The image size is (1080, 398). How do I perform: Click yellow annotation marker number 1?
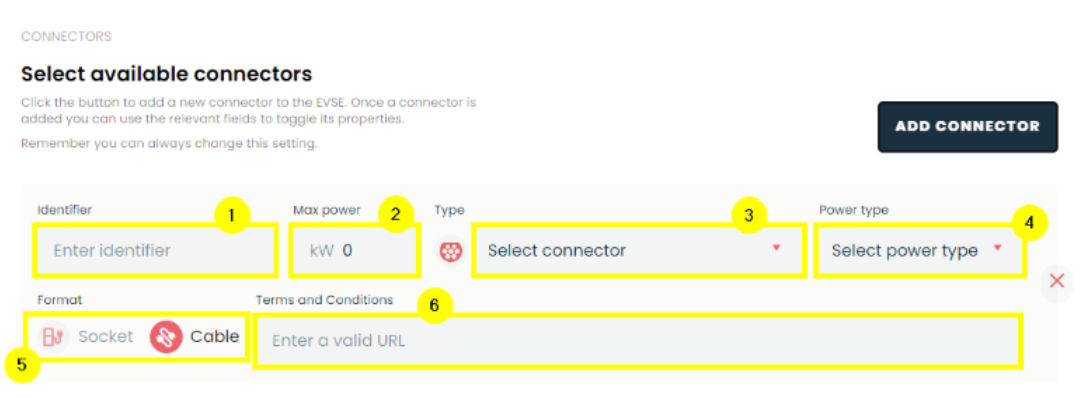[x=231, y=215]
